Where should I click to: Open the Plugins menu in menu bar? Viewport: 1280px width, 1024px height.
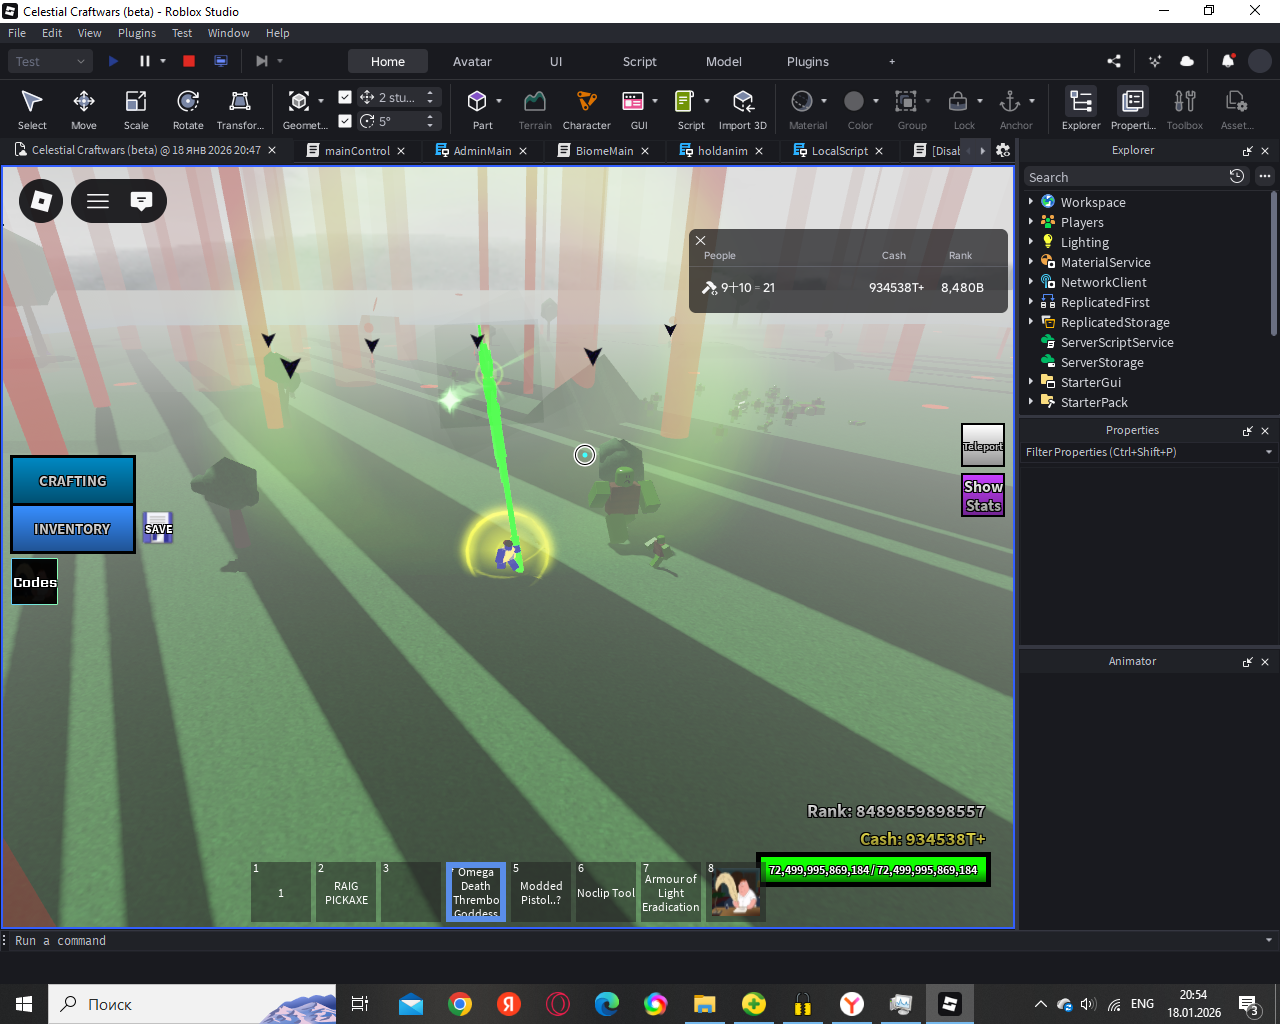click(137, 33)
